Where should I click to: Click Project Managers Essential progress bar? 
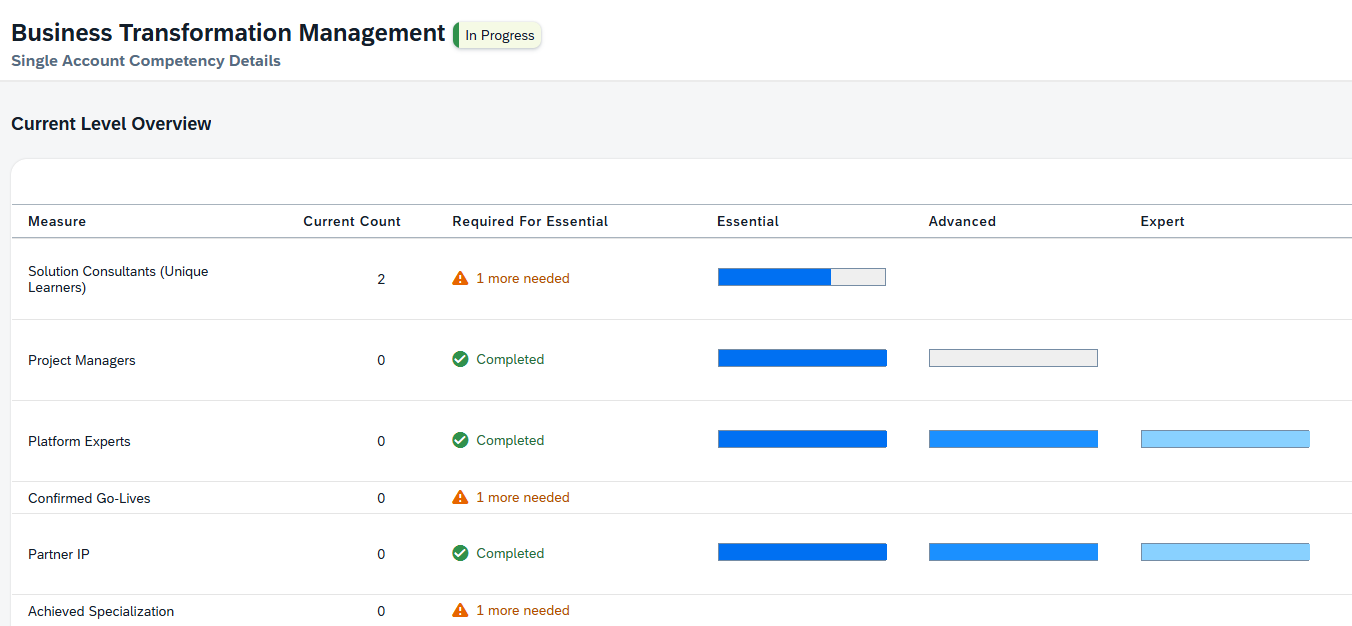point(802,358)
